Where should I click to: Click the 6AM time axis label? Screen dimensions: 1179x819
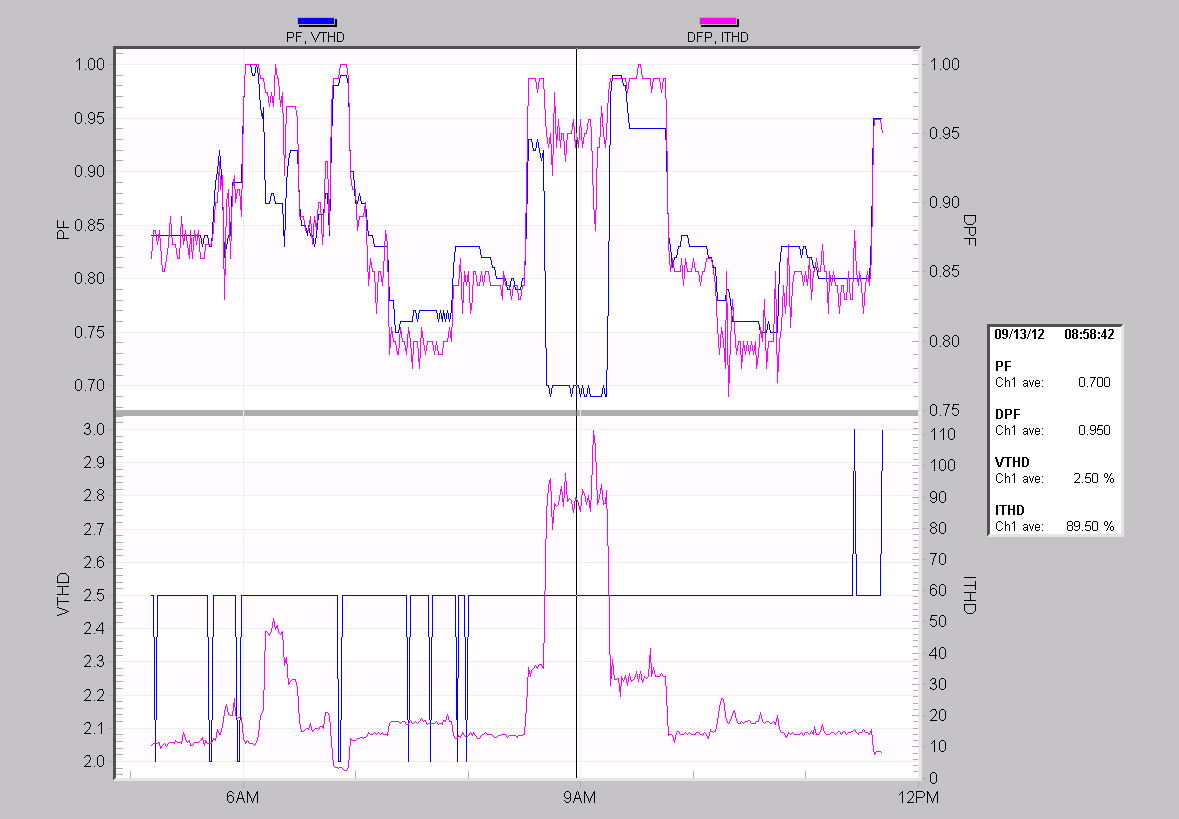click(243, 797)
